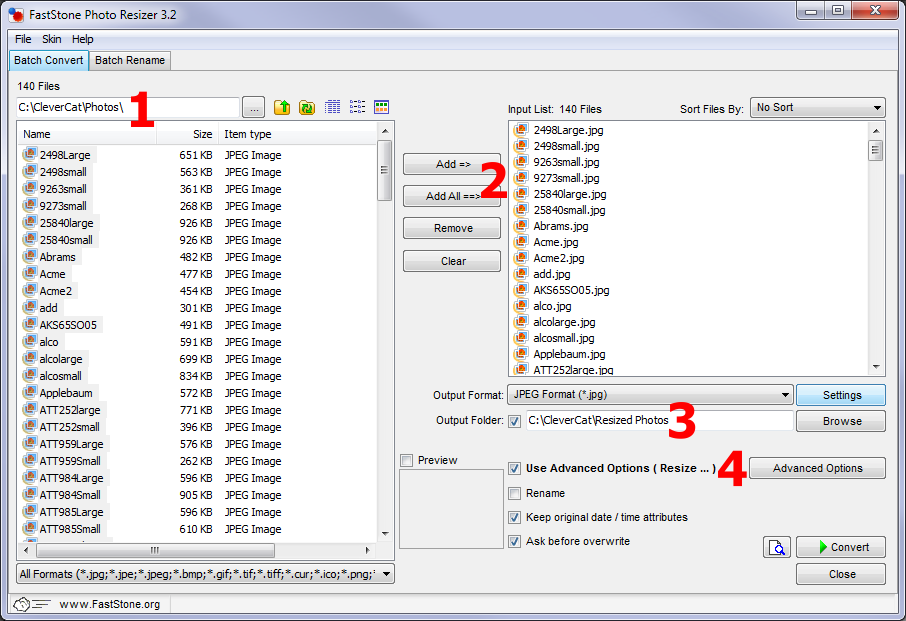The image size is (906, 621).
Task: Click the conversion preview magnifier icon
Action: click(777, 547)
